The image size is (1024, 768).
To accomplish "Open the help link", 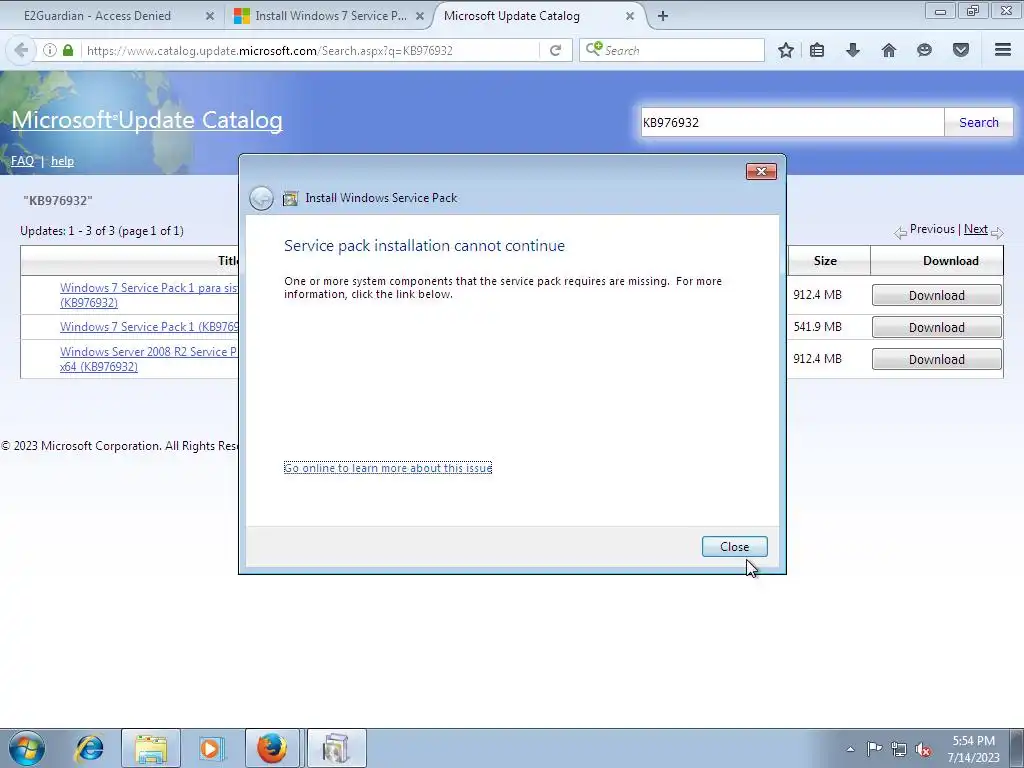I will point(62,161).
